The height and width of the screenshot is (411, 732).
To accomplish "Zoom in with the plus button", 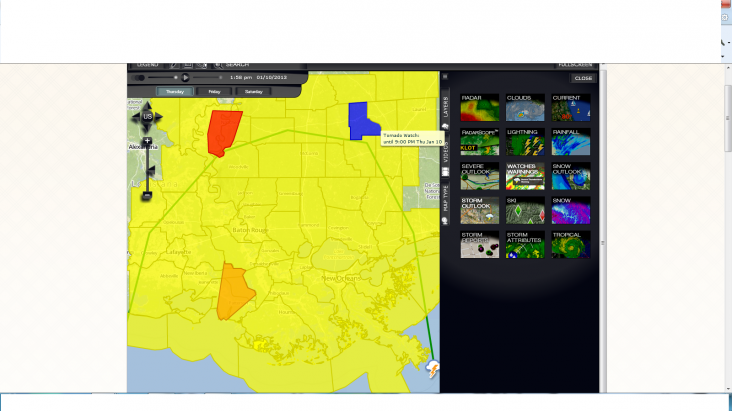I will [148, 142].
